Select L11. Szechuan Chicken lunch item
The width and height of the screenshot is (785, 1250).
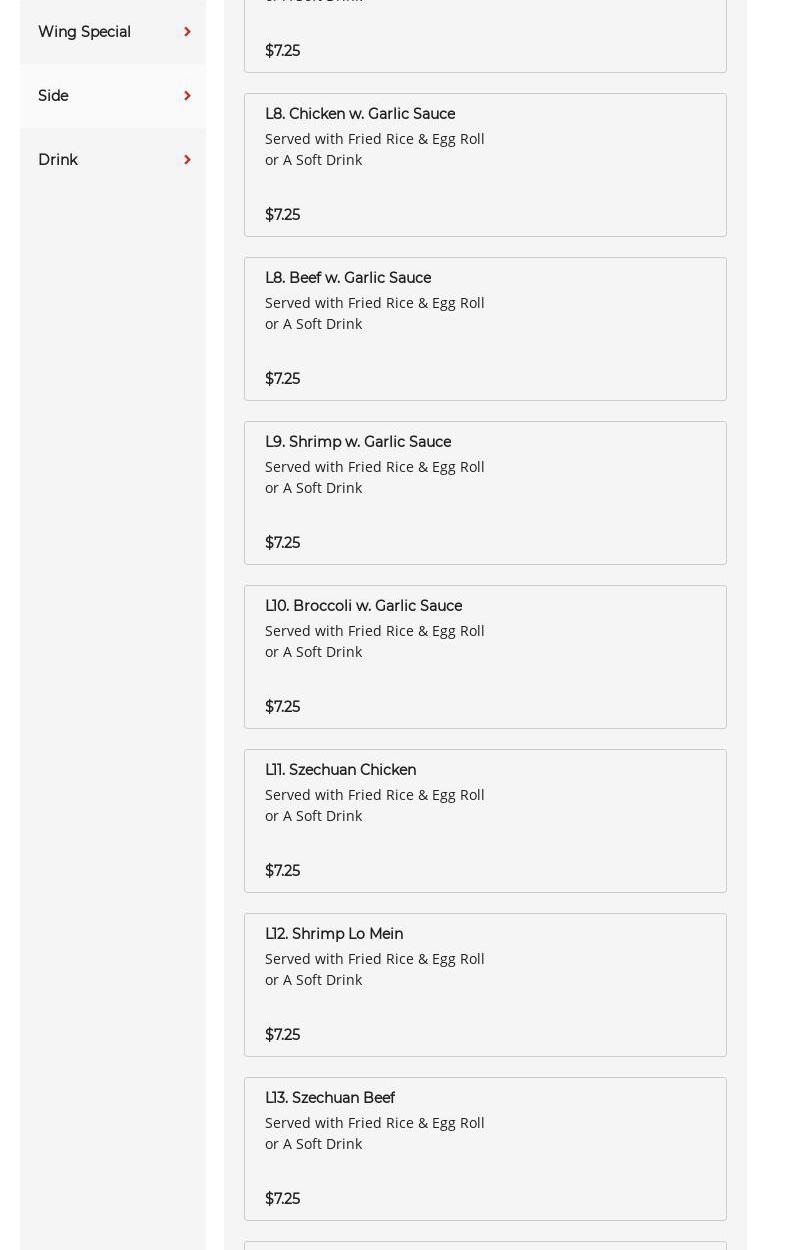pos(340,770)
